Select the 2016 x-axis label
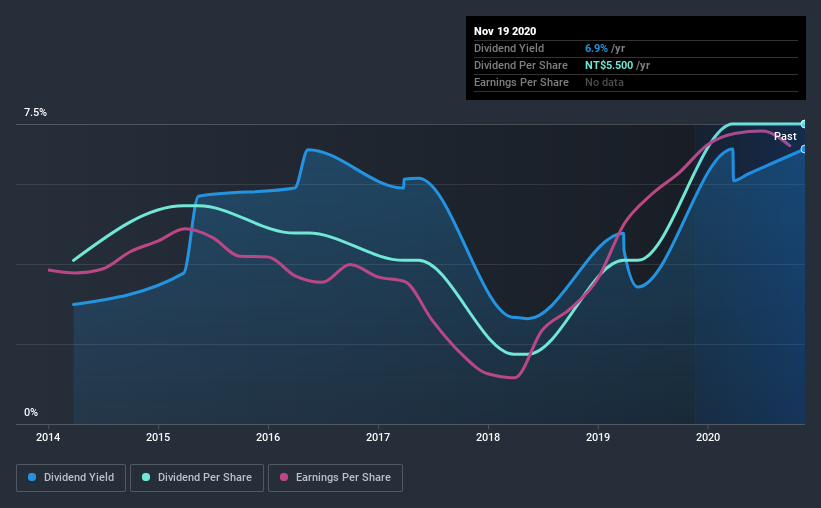Image resolution: width=821 pixels, height=508 pixels. pos(268,437)
